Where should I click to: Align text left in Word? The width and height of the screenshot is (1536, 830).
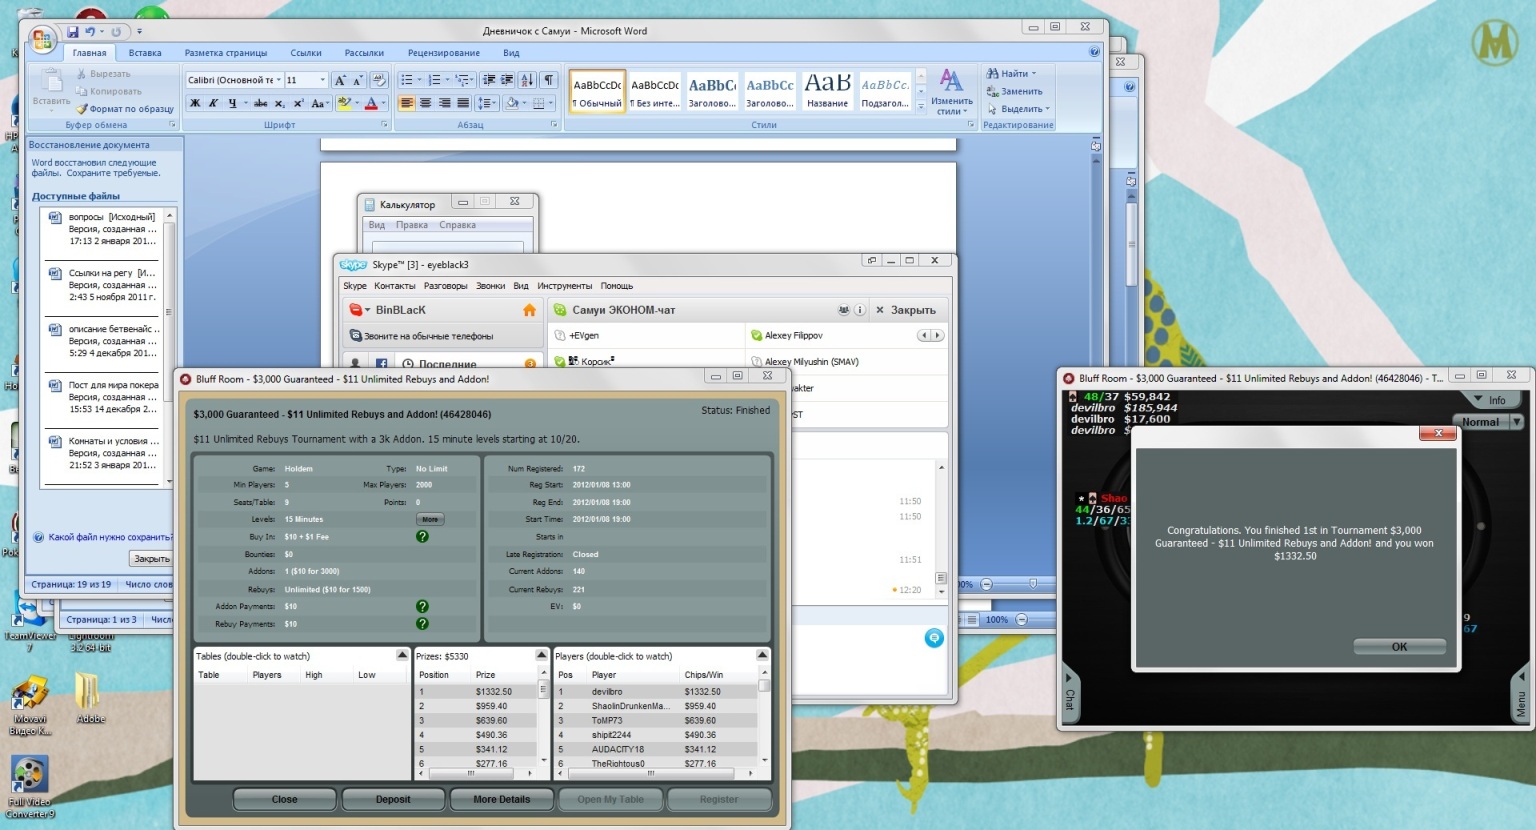coord(406,103)
